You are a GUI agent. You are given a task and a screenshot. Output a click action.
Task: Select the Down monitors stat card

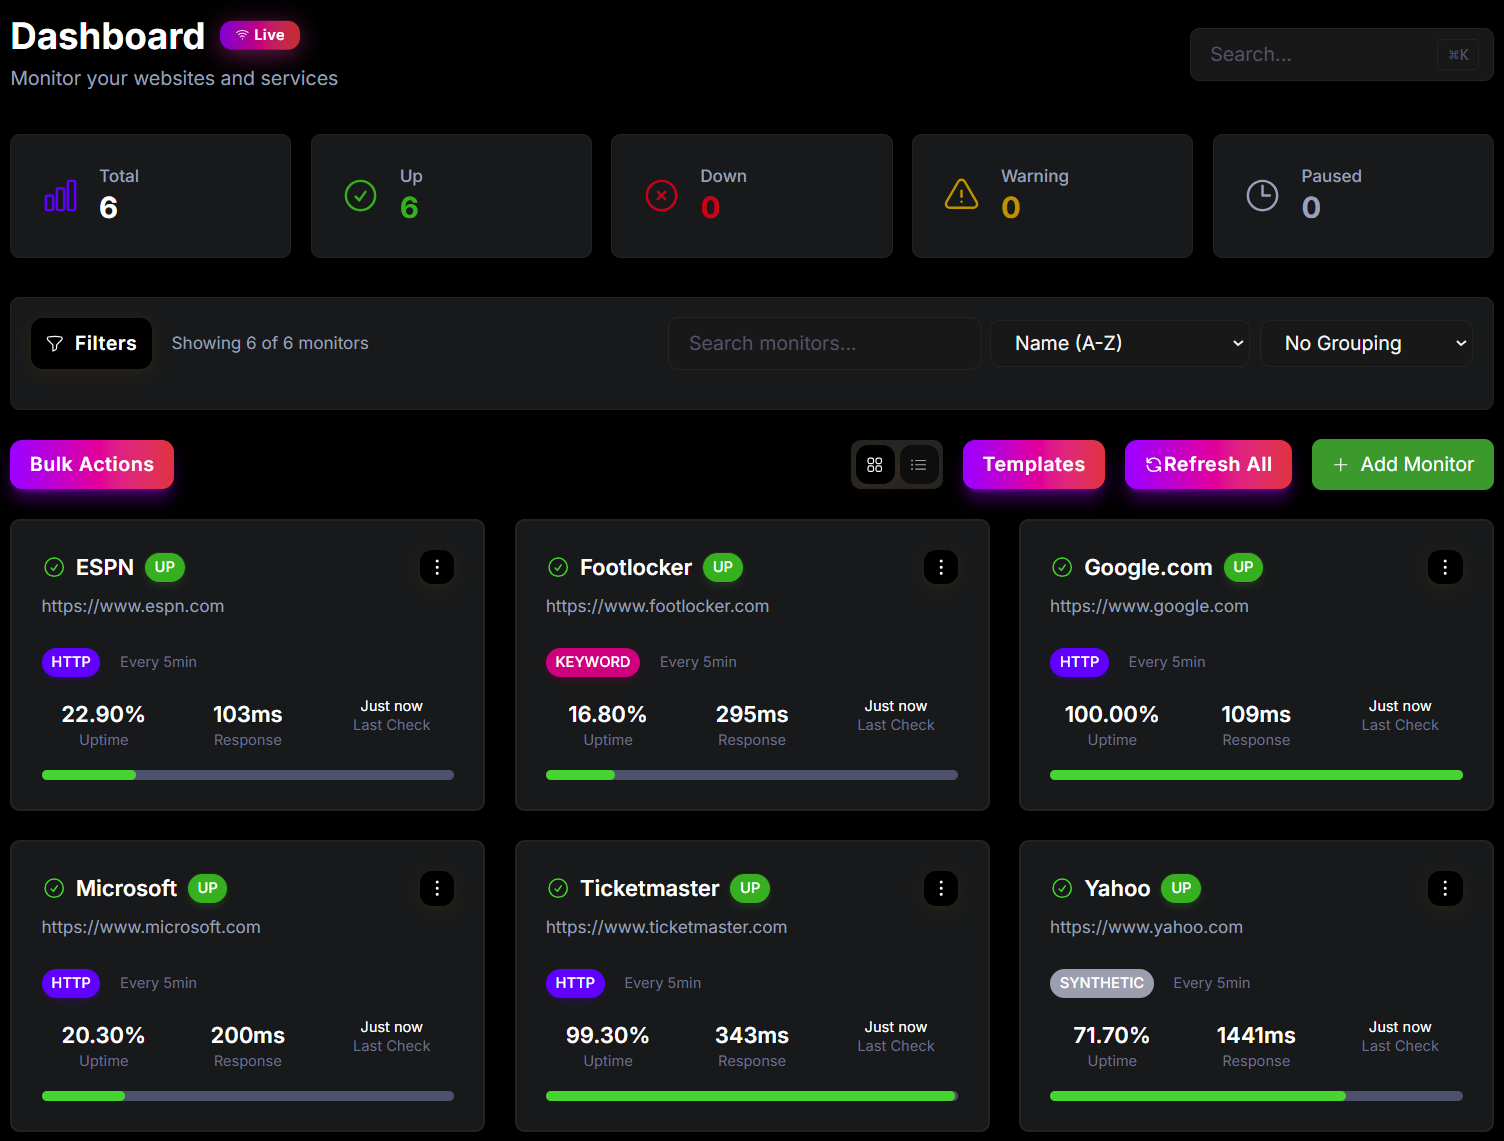[752, 196]
